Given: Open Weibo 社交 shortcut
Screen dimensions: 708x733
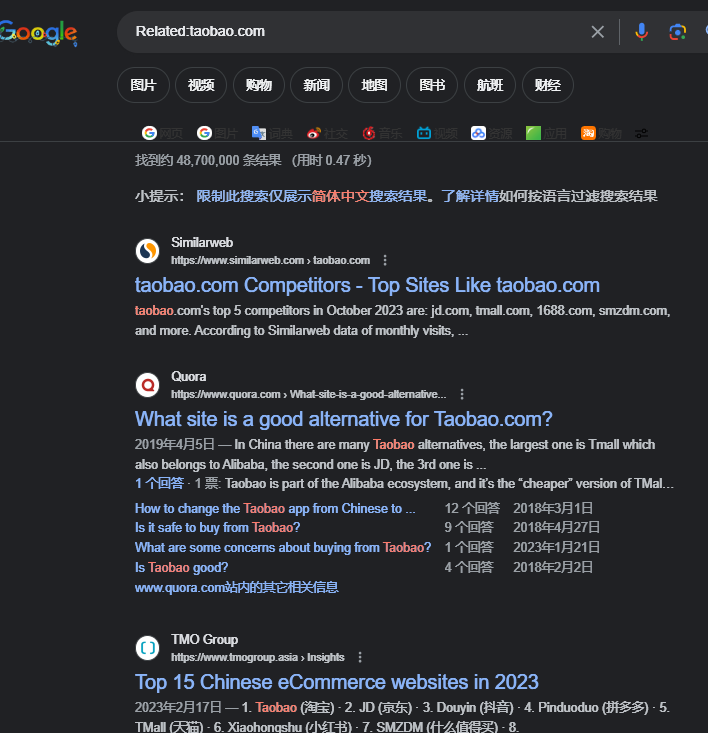Looking at the screenshot, I should (x=327, y=133).
